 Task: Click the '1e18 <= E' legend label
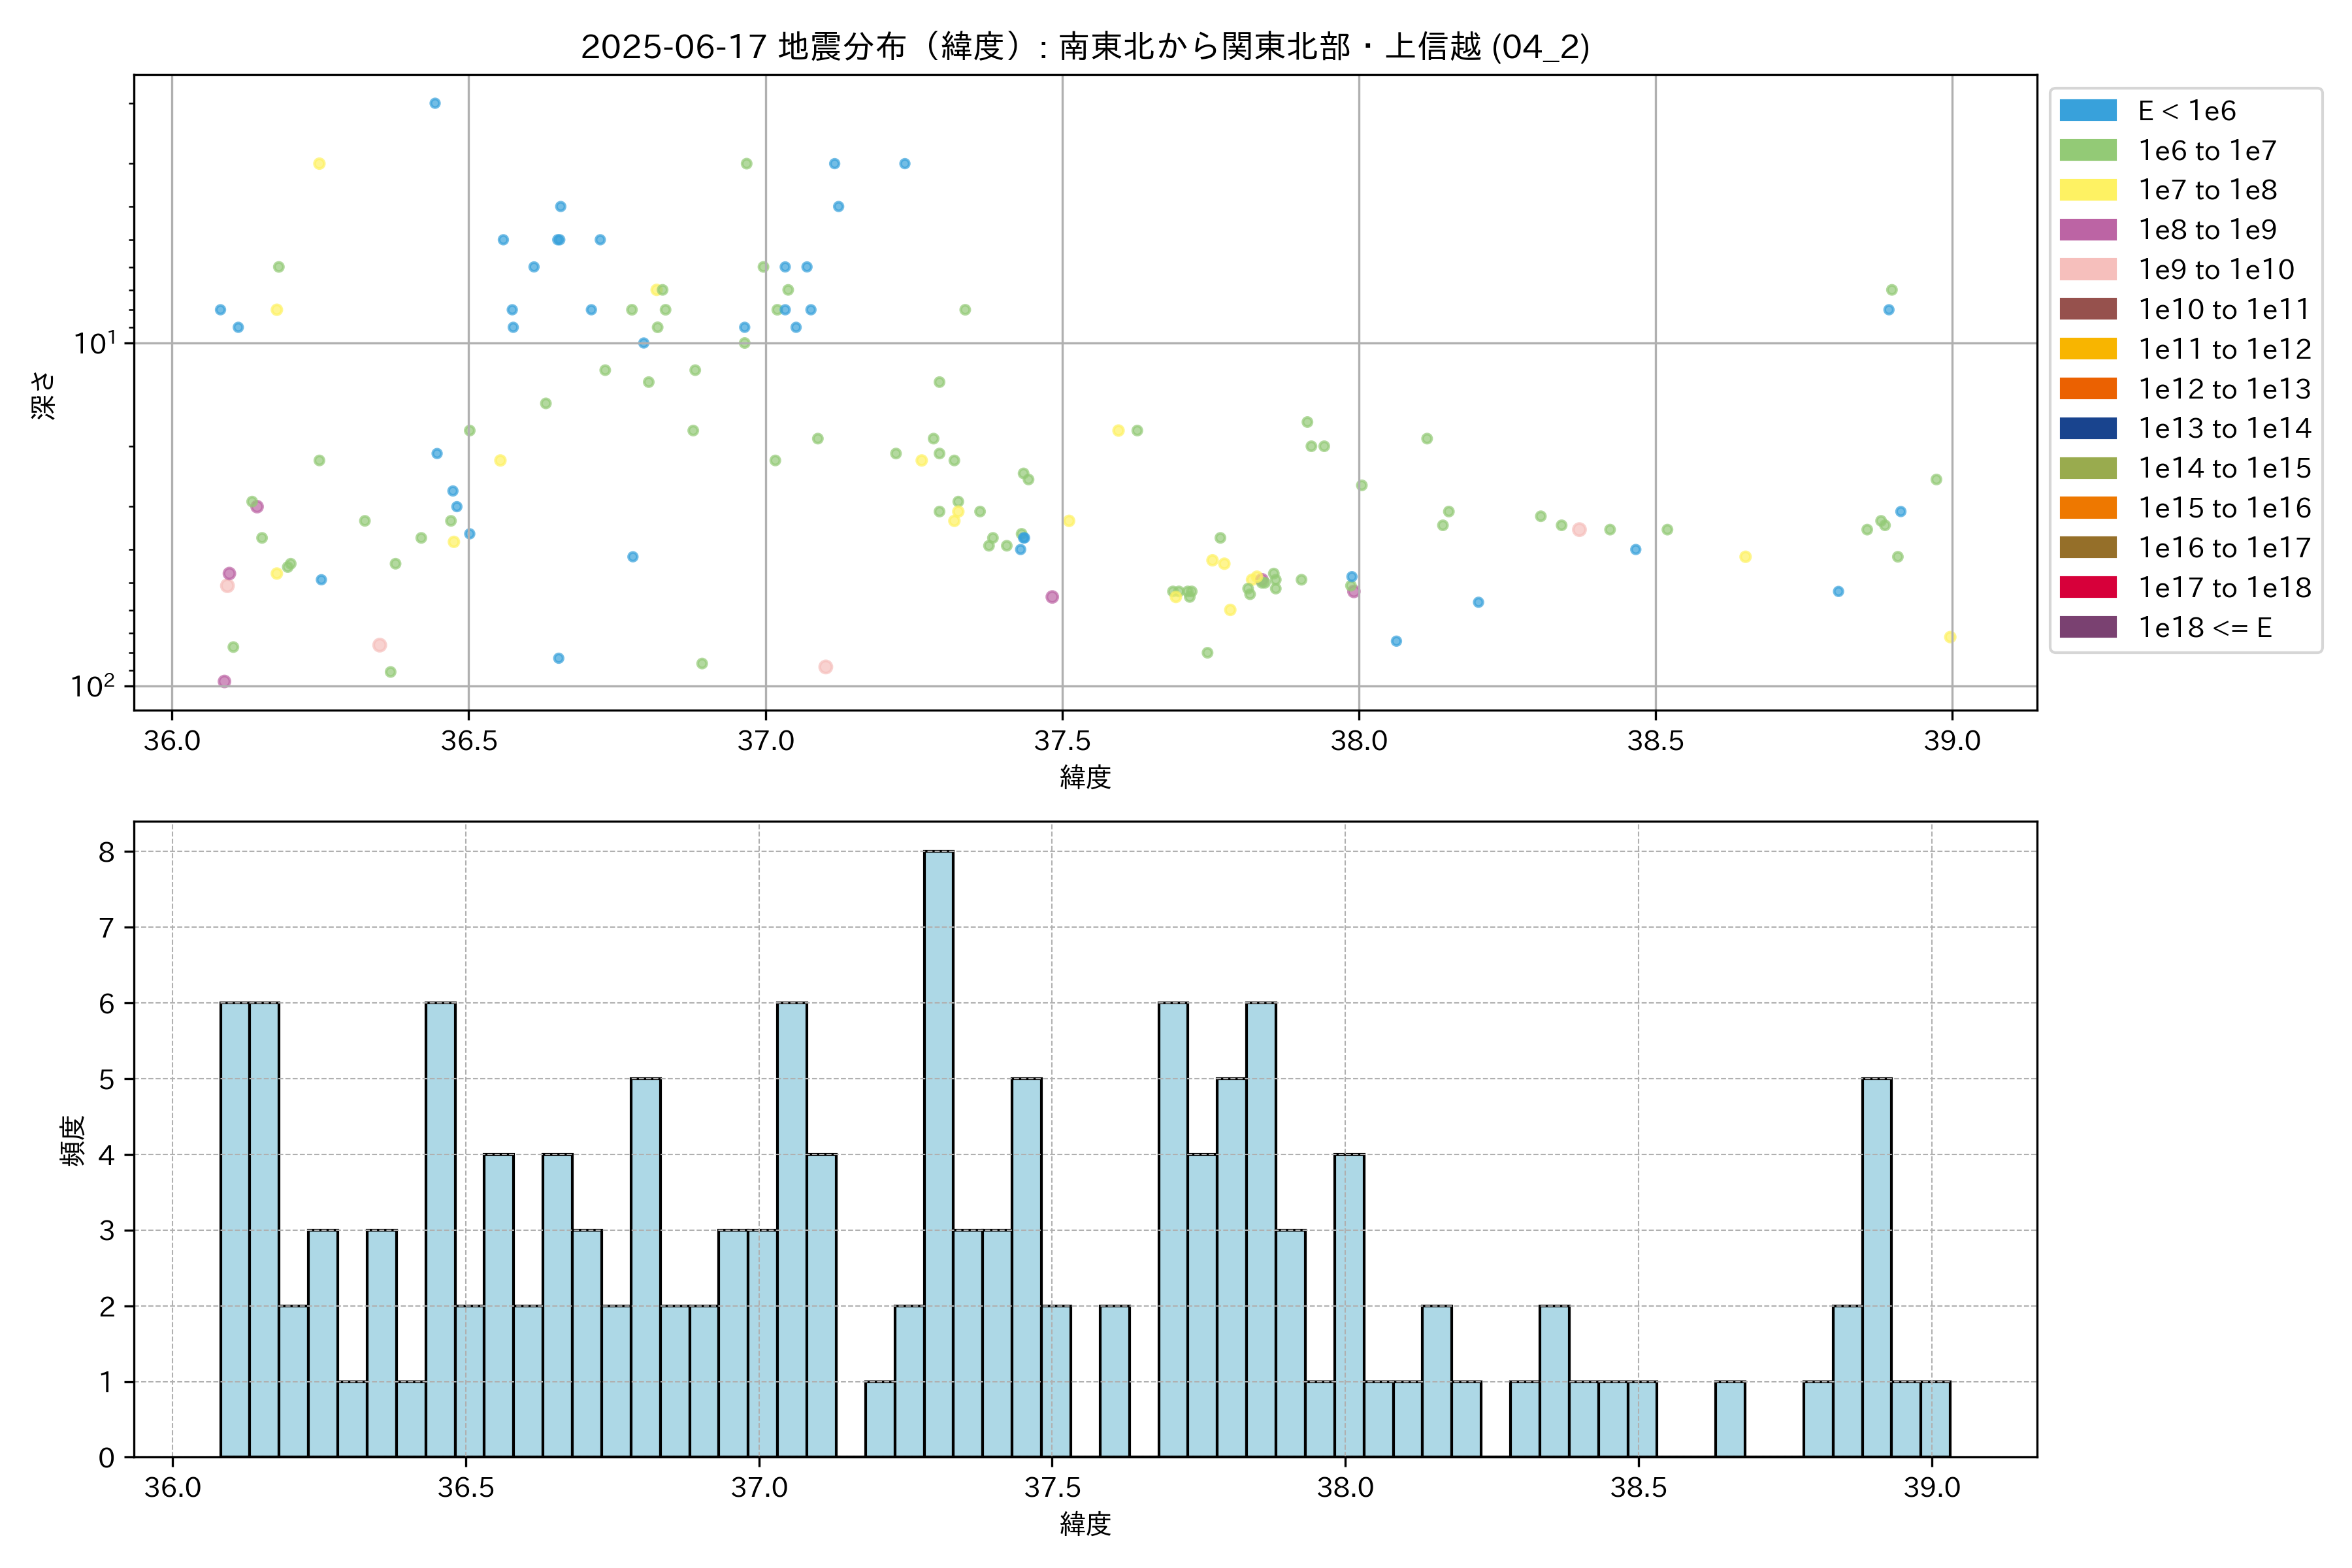[2205, 628]
